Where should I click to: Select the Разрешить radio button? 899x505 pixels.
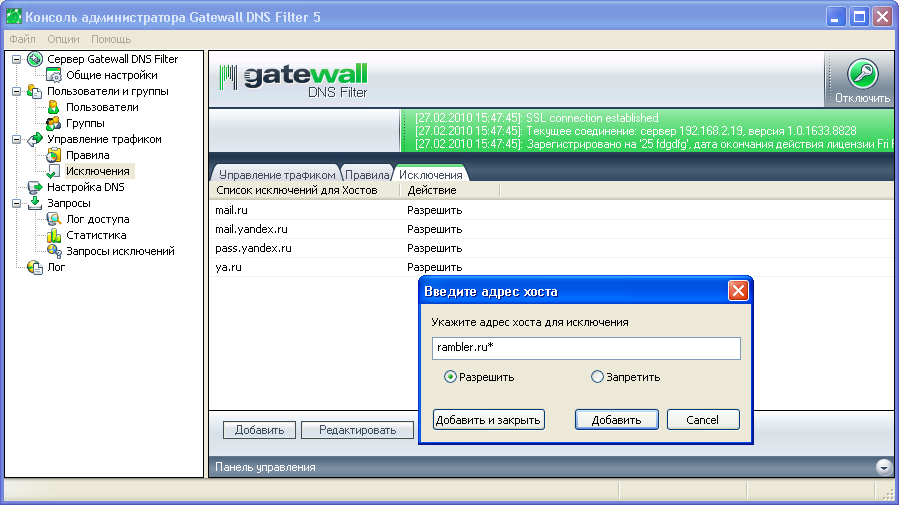click(x=450, y=377)
